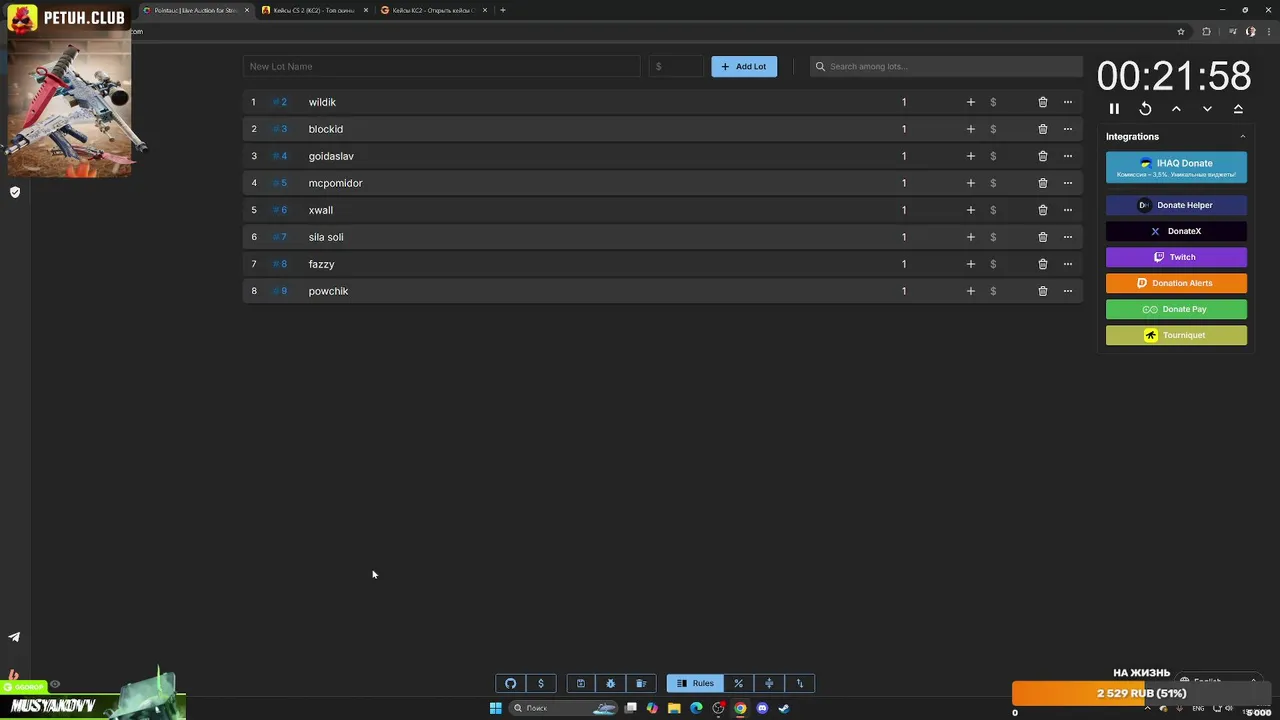Image resolution: width=1280 pixels, height=720 pixels.
Task: Open more options for powchik lot
Action: pos(1067,291)
